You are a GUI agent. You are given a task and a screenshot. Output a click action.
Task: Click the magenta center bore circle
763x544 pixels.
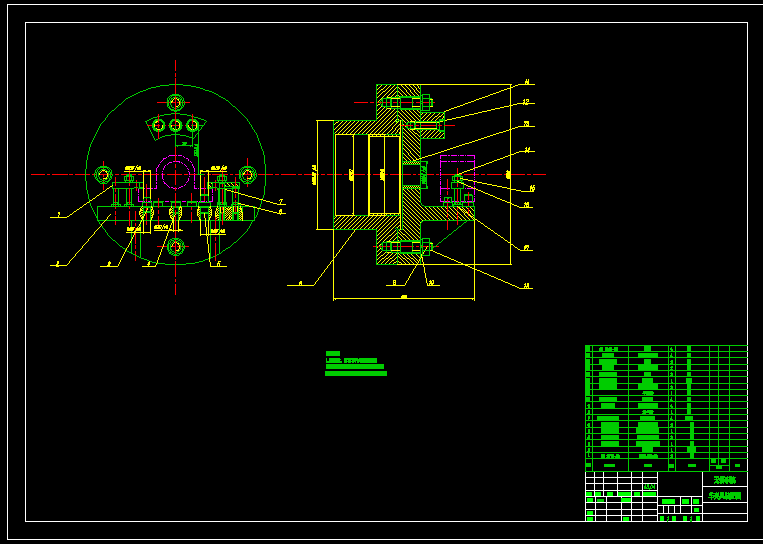point(176,175)
